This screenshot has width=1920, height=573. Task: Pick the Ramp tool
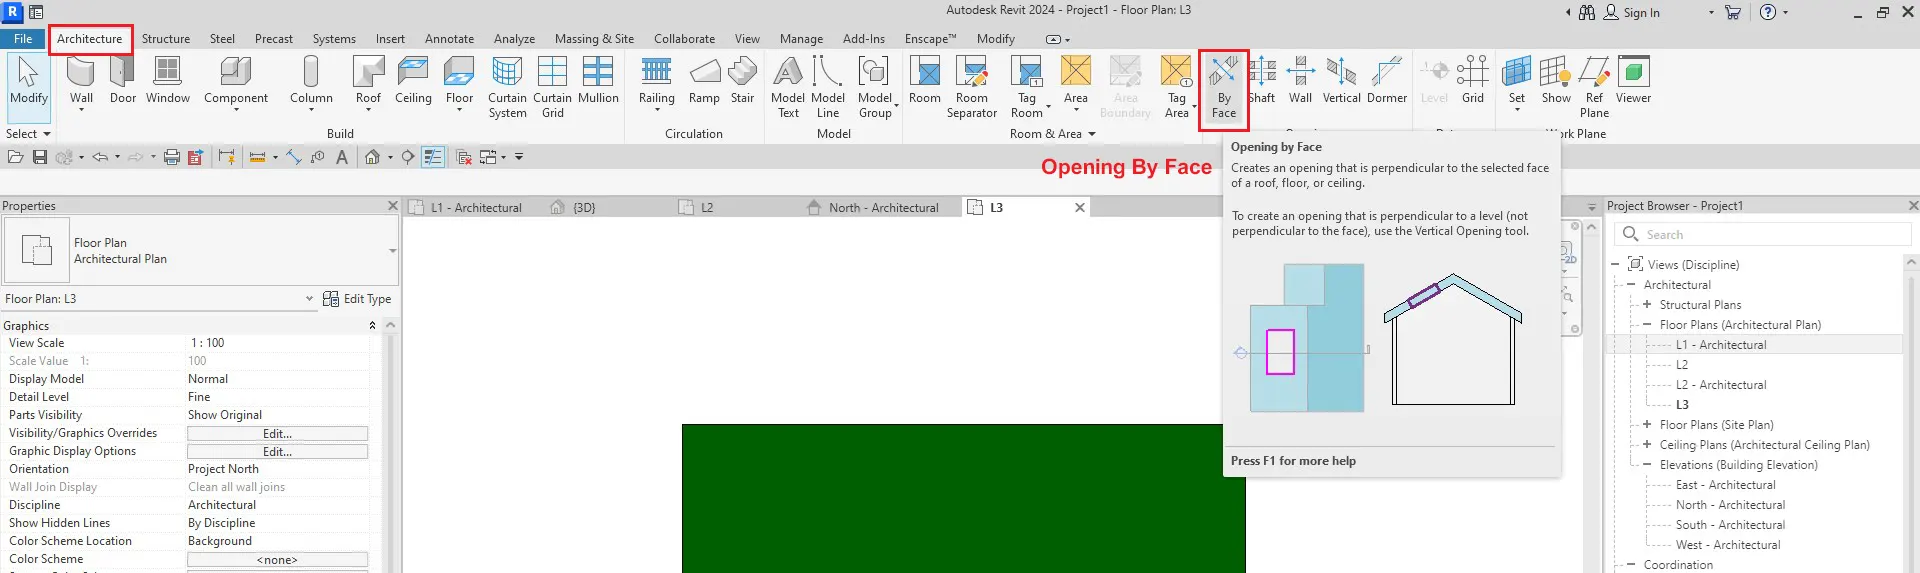704,80
